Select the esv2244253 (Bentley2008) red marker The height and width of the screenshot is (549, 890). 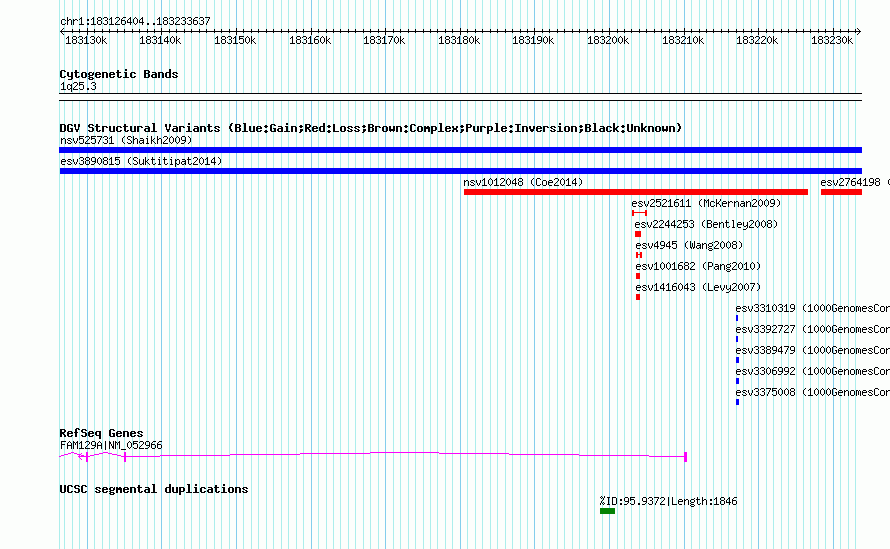(638, 234)
